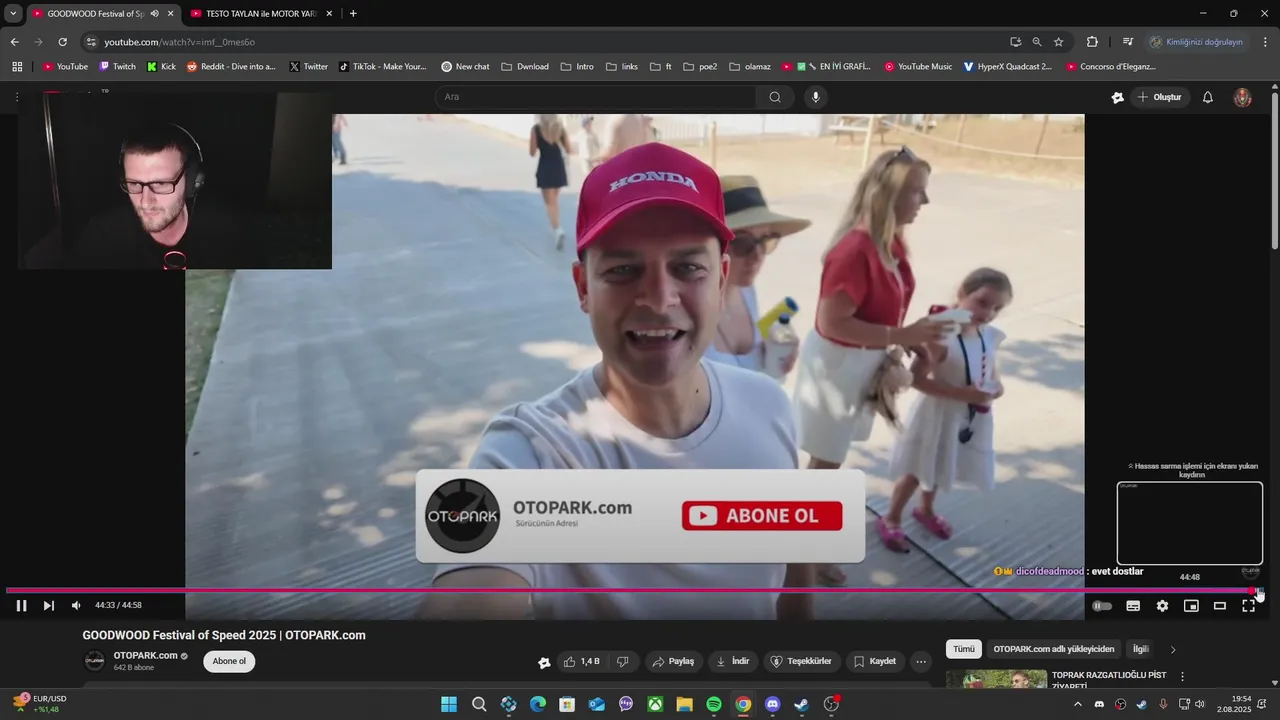
Task: Click the Teşekkürler button
Action: pyautogui.click(x=801, y=661)
